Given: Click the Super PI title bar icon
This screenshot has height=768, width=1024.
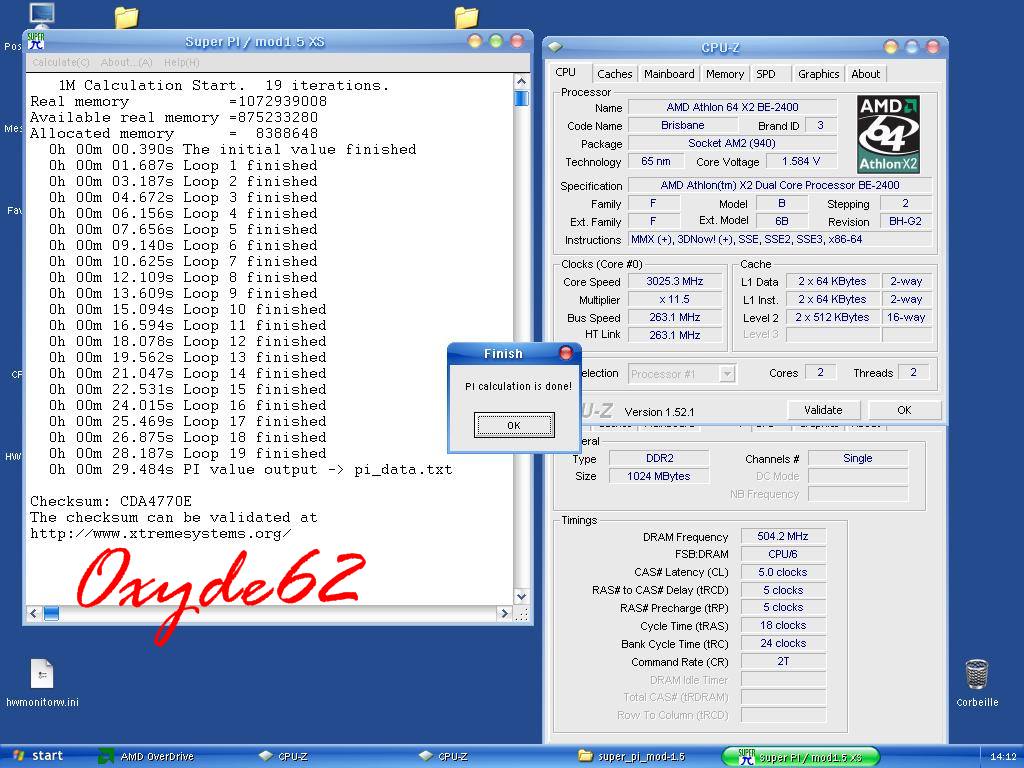Looking at the screenshot, I should click(x=36, y=41).
